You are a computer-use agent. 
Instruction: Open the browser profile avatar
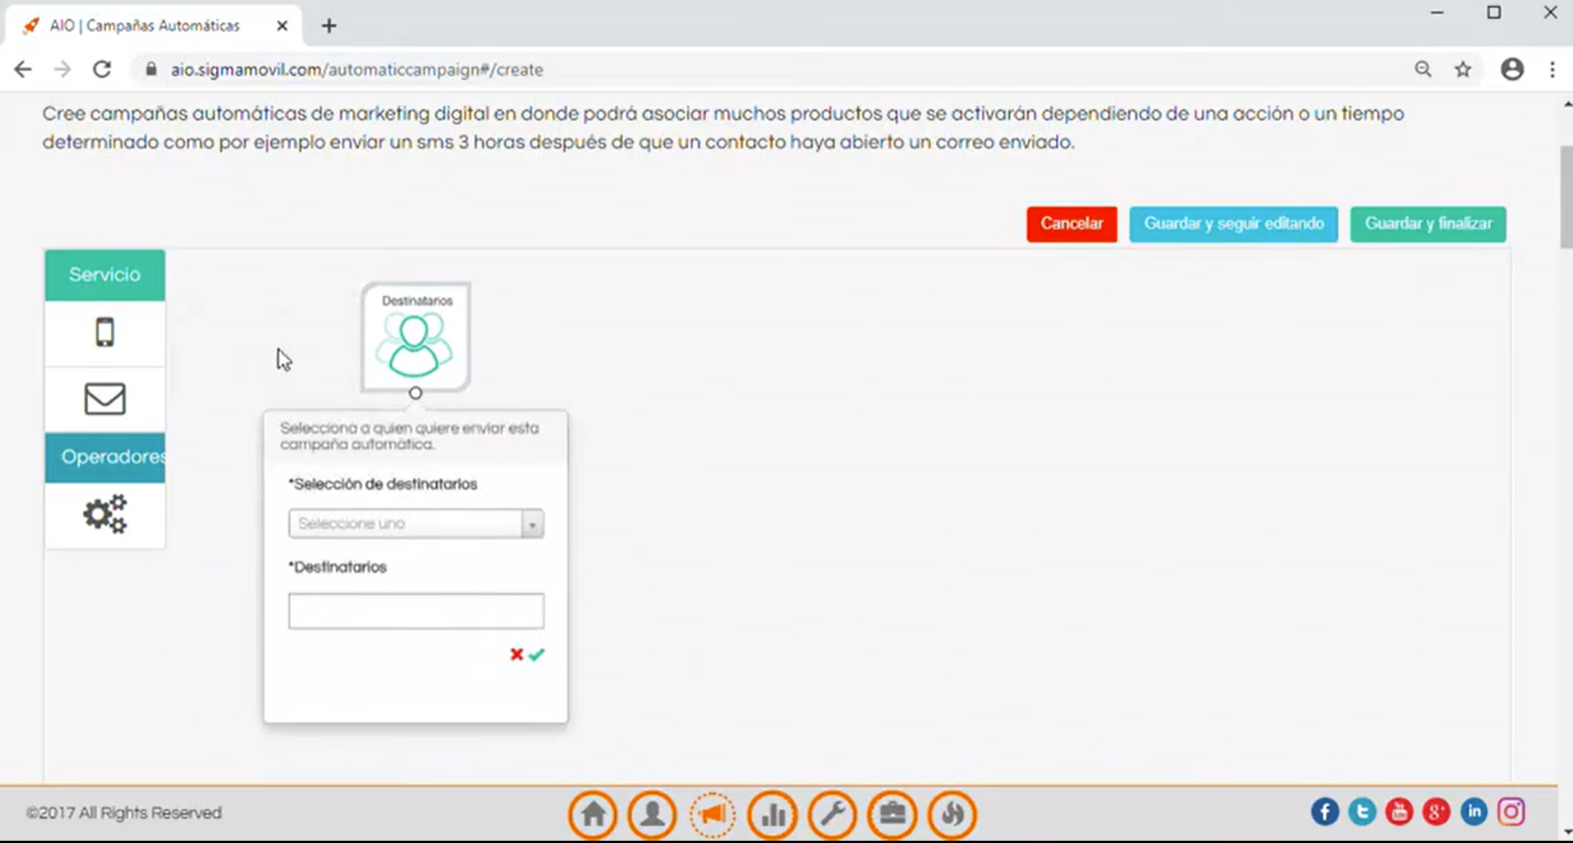coord(1512,69)
